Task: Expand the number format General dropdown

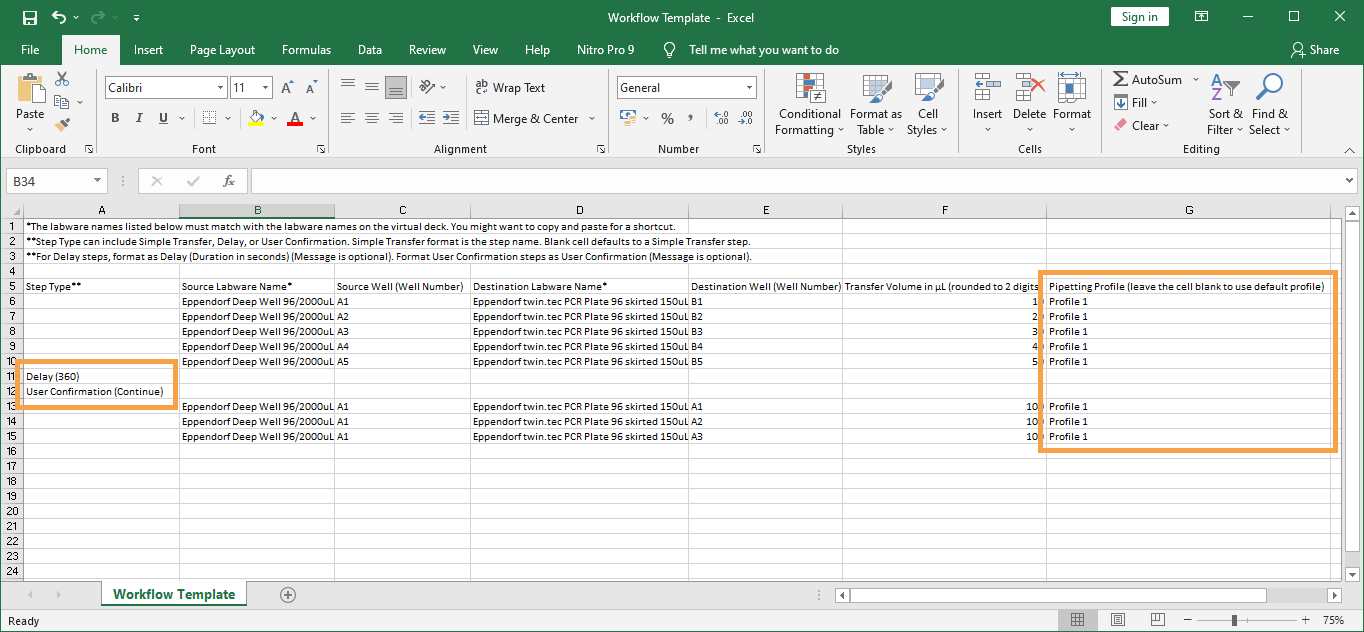Action: (x=749, y=88)
